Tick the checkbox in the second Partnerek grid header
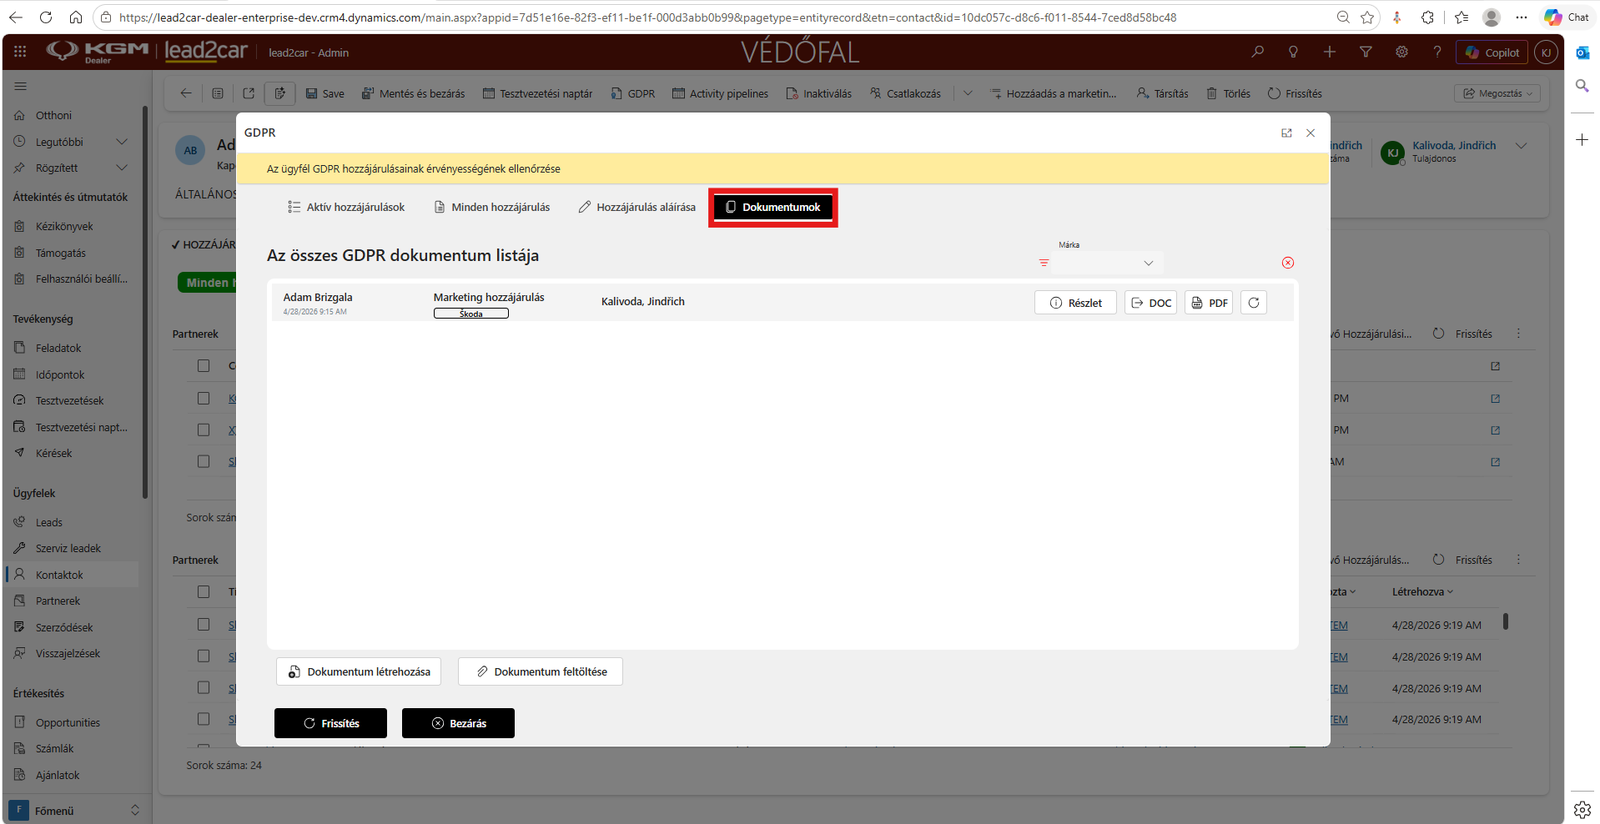 [x=204, y=592]
